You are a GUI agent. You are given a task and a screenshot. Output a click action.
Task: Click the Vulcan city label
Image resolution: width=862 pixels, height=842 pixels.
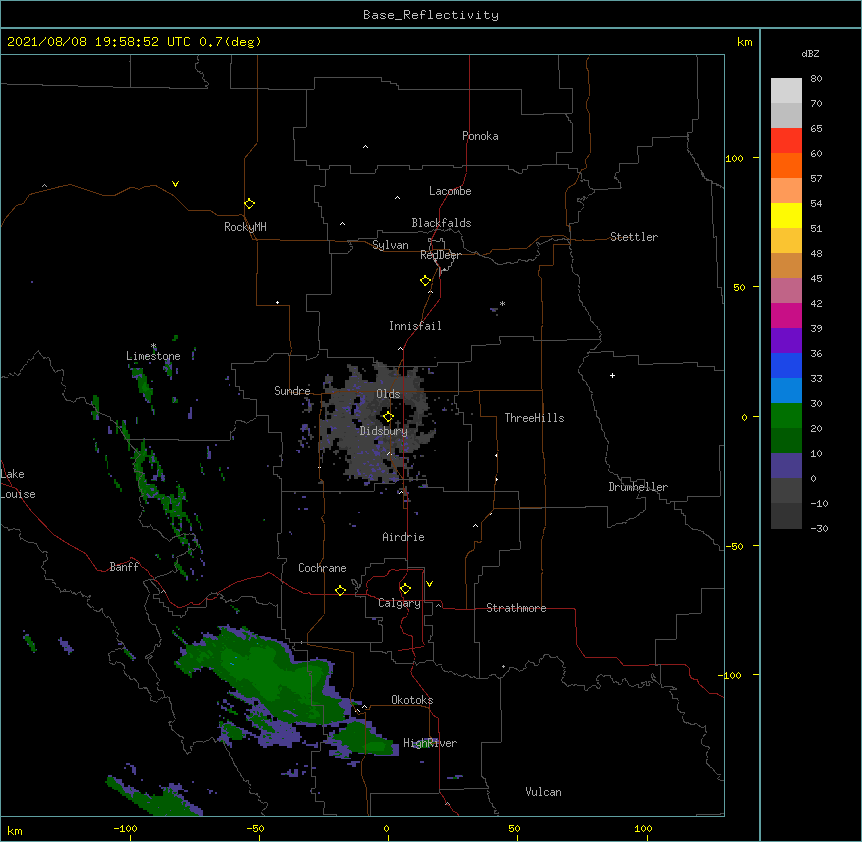coord(543,792)
